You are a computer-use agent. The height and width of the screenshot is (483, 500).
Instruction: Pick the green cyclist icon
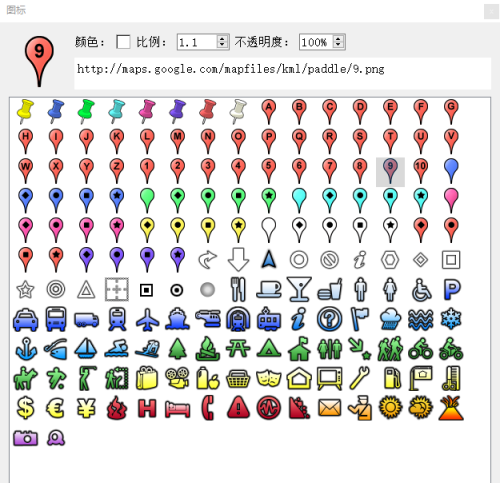(x=421, y=349)
